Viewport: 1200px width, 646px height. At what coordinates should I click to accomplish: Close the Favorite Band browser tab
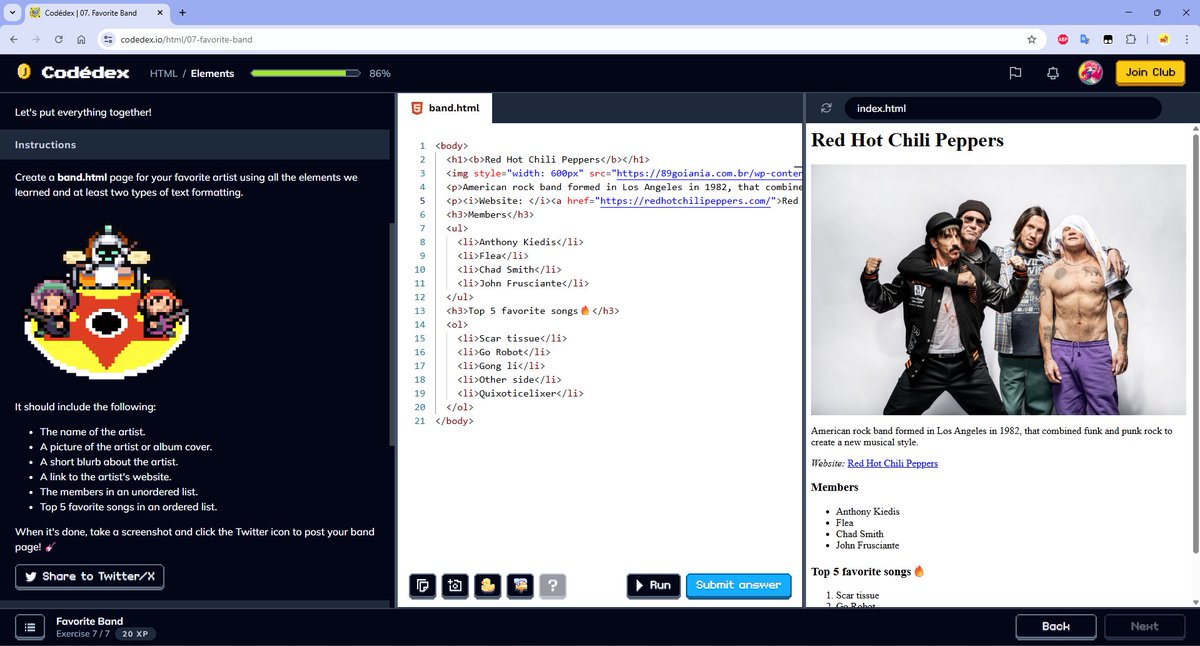[x=159, y=12]
